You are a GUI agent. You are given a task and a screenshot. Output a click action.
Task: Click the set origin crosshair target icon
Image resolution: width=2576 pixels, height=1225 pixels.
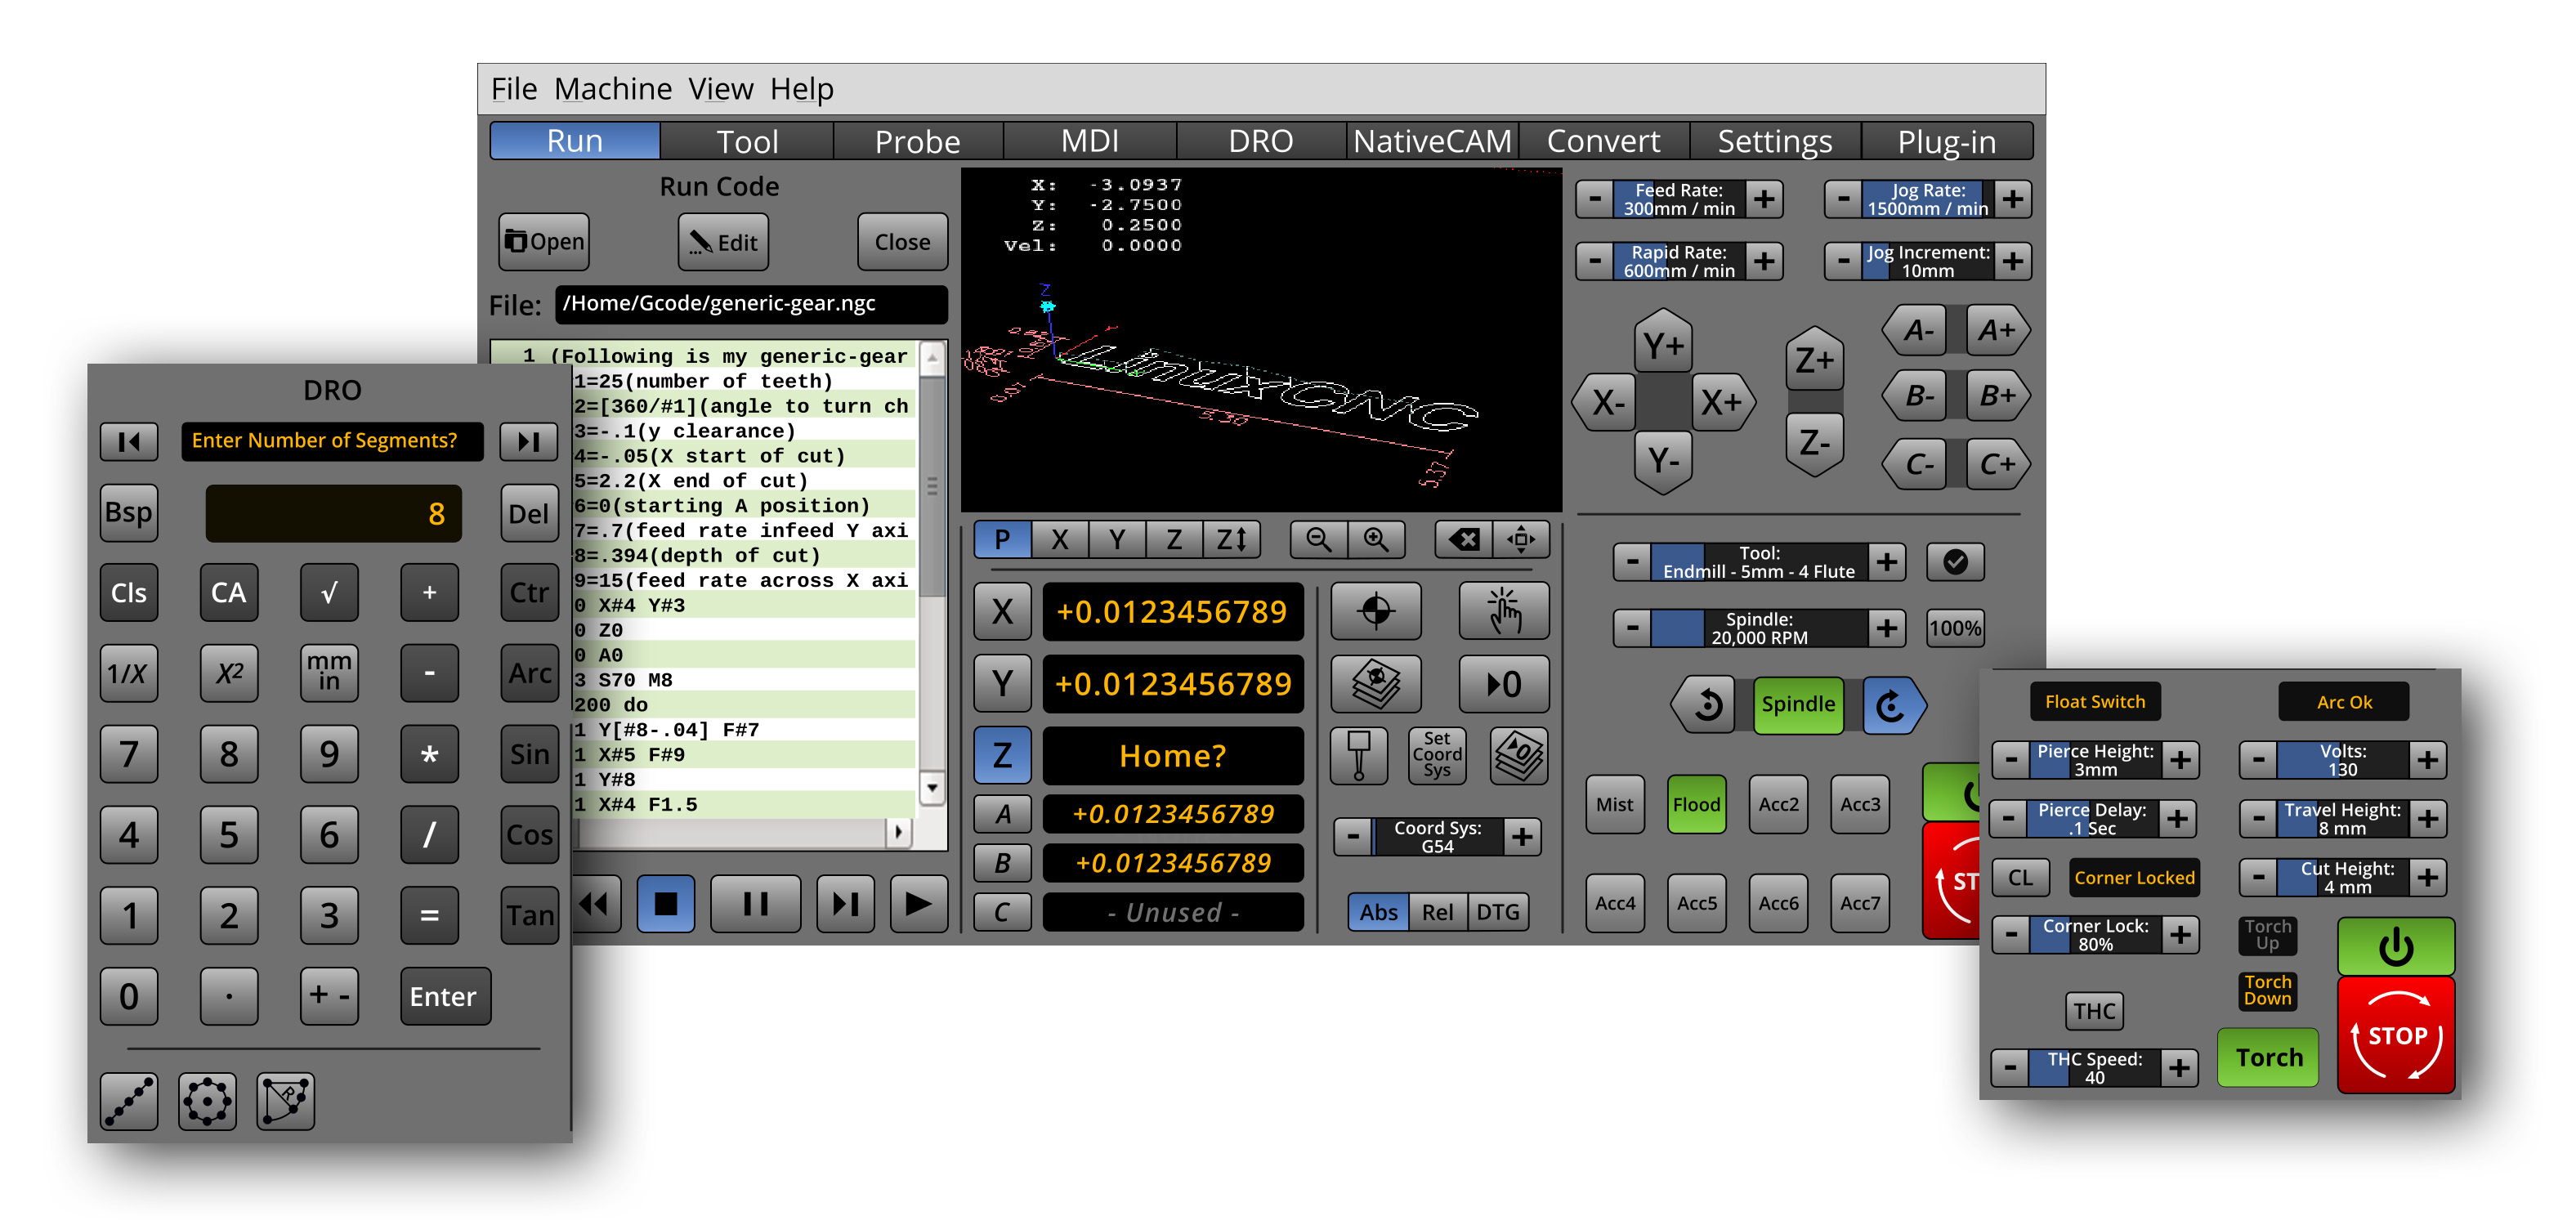pos(1376,611)
